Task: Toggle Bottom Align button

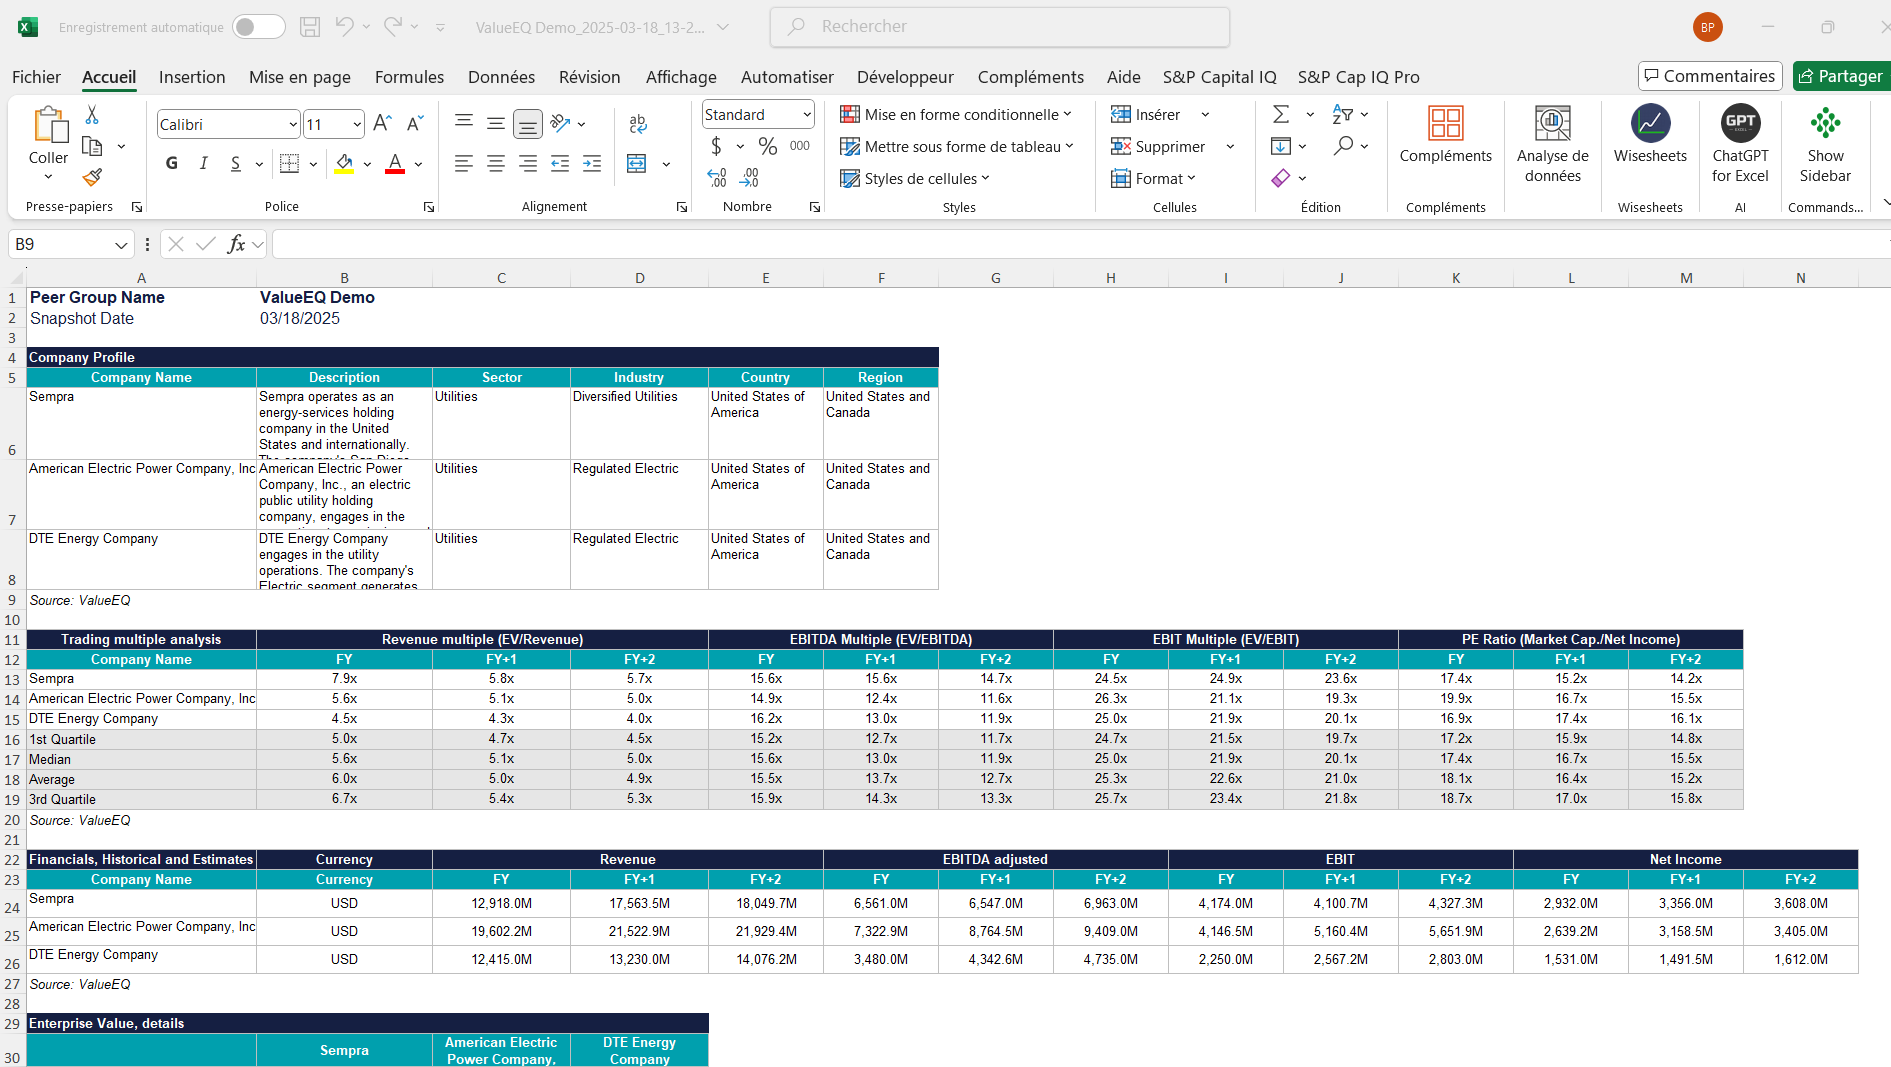Action: click(x=527, y=123)
